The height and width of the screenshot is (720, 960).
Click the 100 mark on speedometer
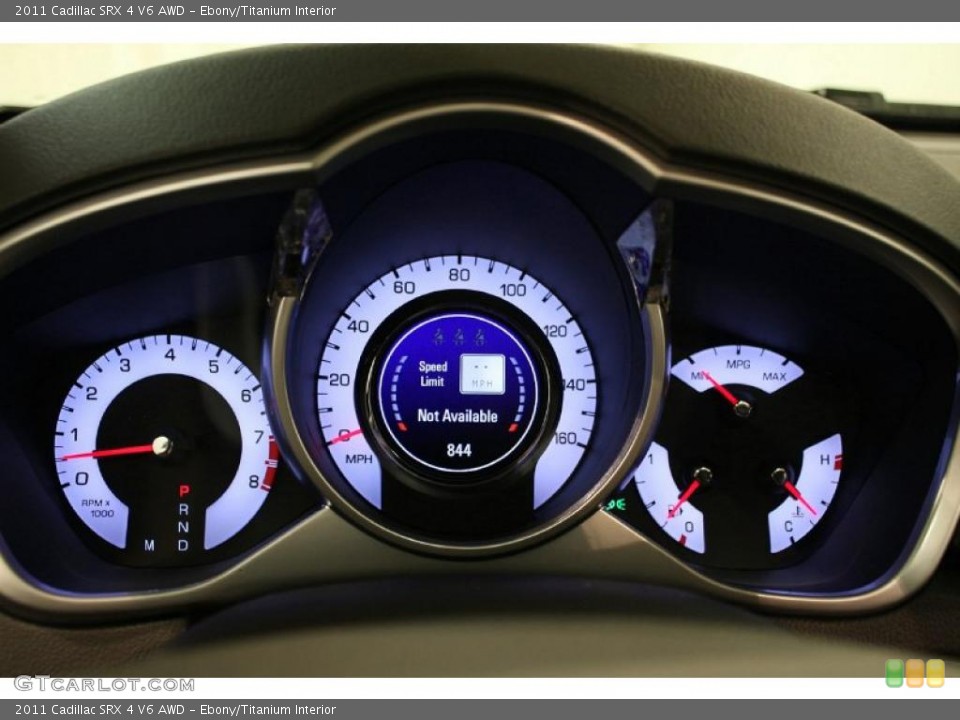512,290
